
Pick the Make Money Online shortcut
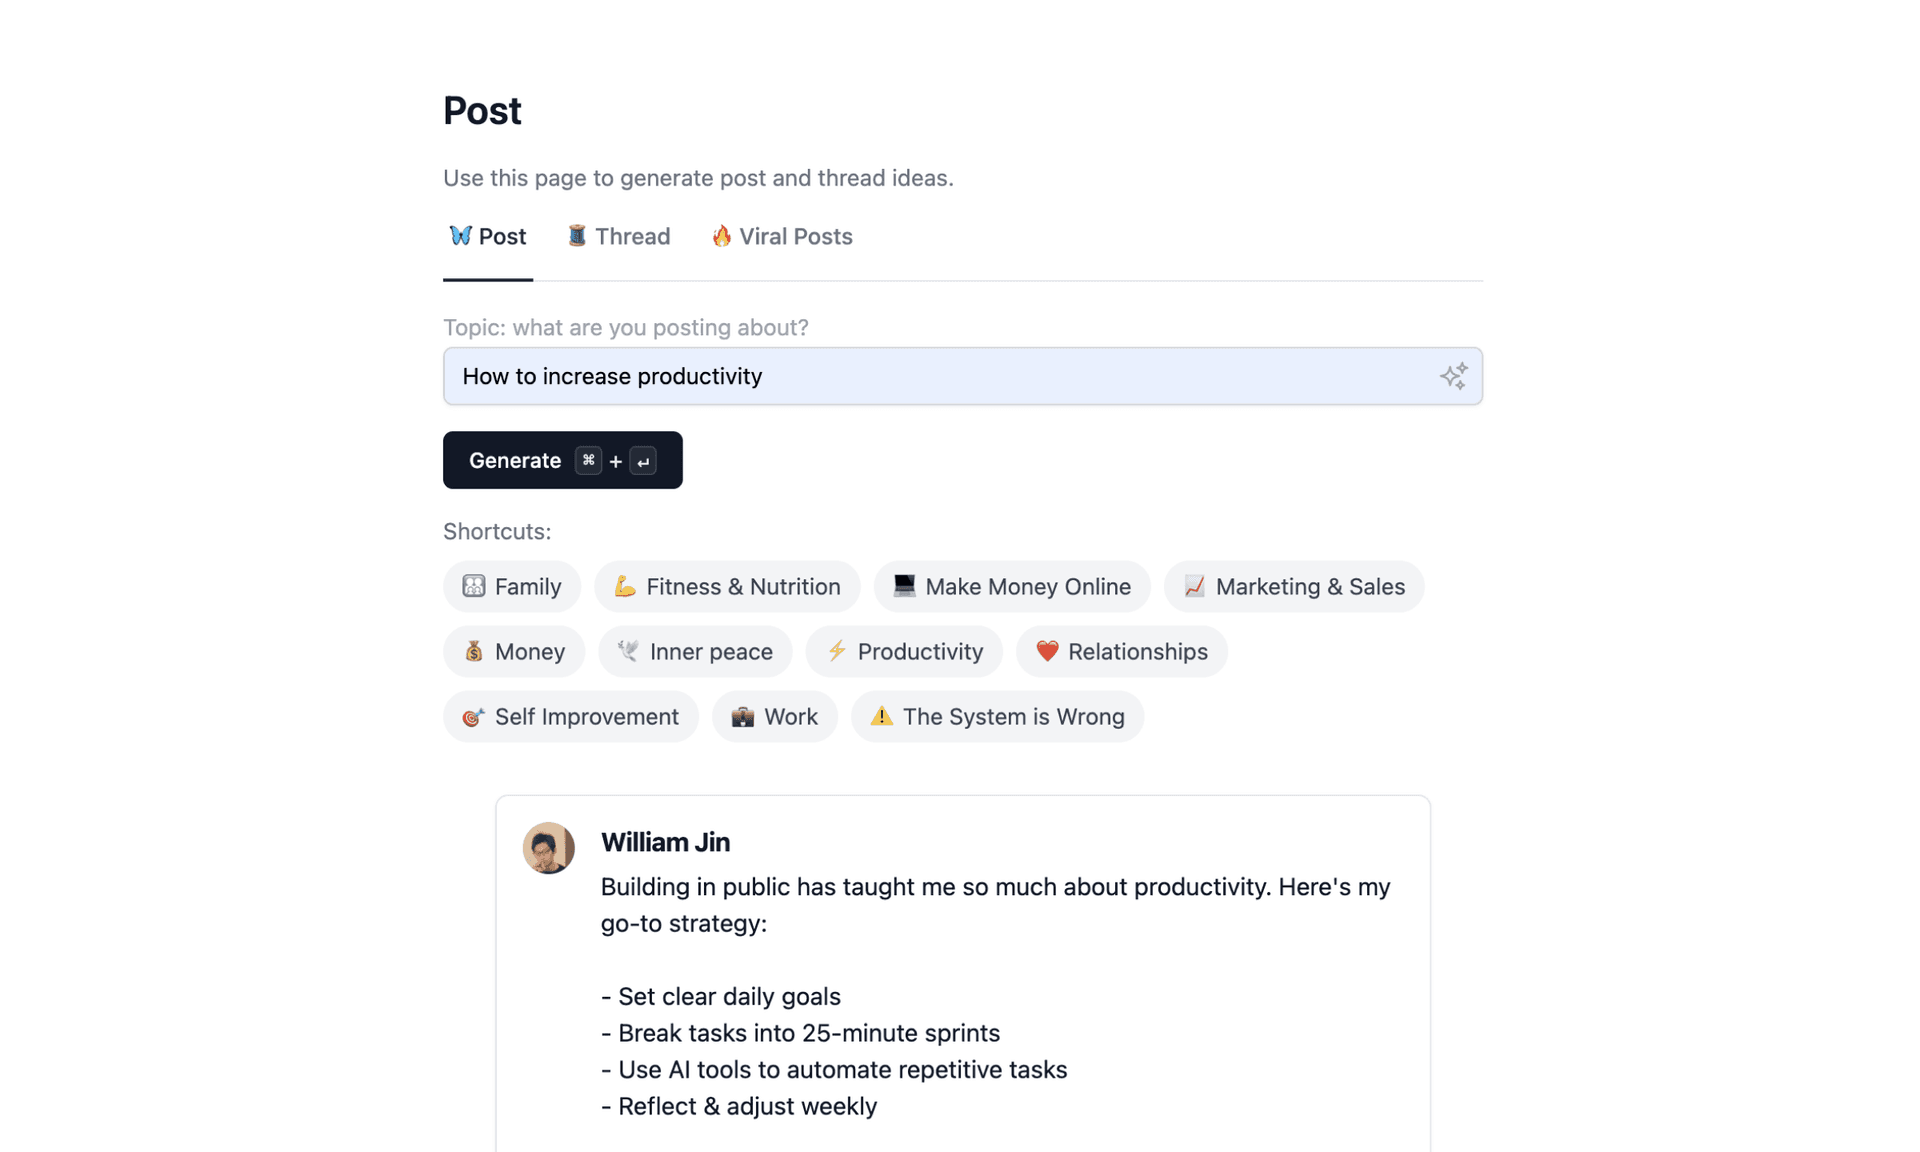coord(1012,587)
